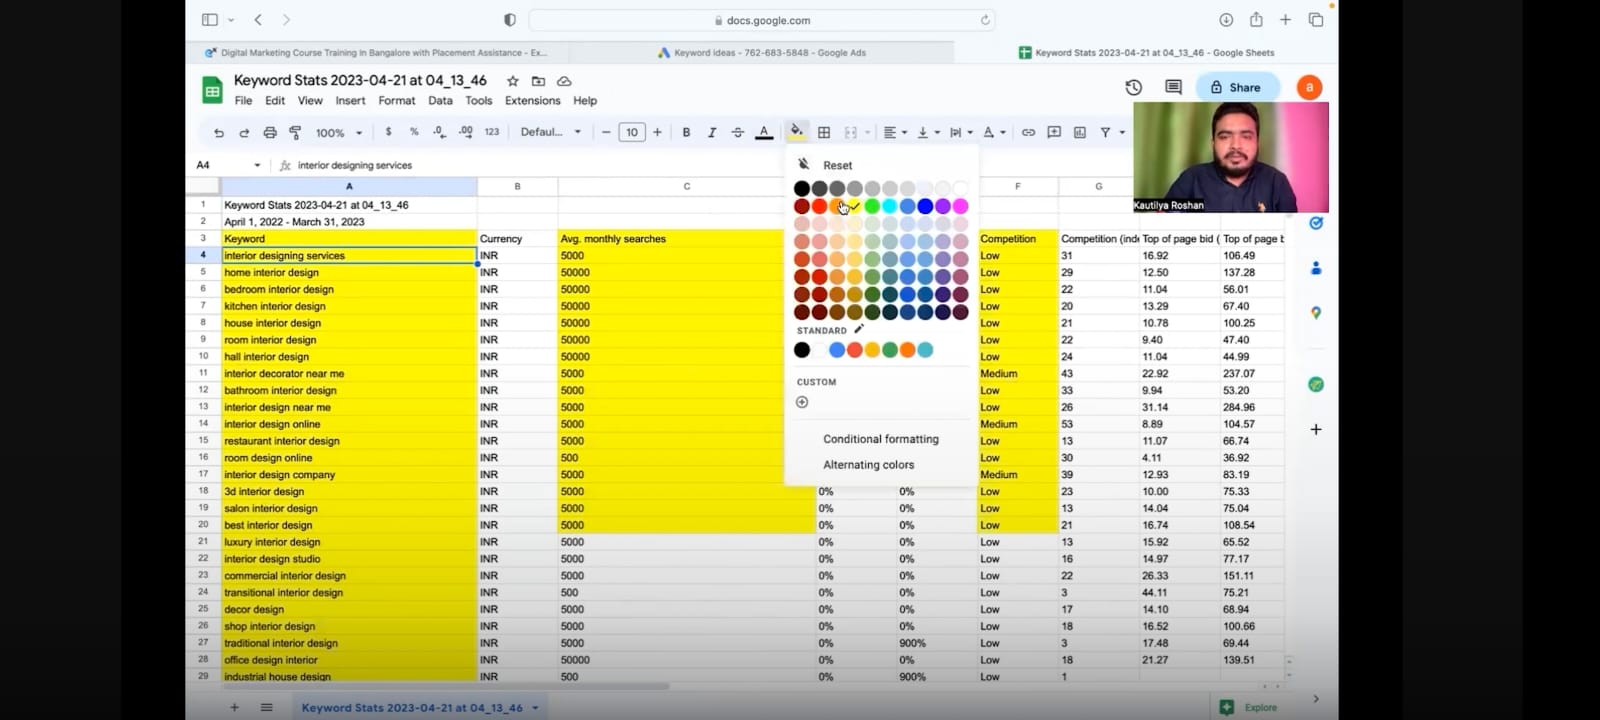Screen dimensions: 1600x720
Task: Open version history clock icon
Action: [1133, 87]
